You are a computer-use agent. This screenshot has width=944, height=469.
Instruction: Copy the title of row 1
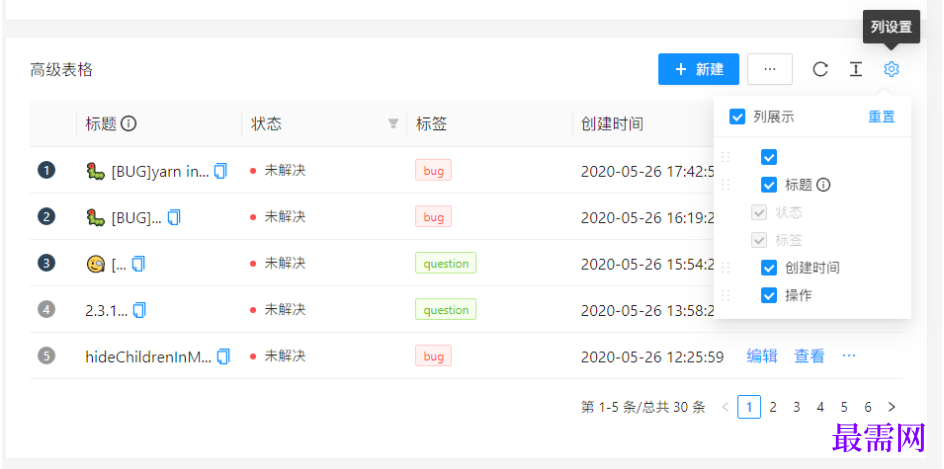pos(221,171)
